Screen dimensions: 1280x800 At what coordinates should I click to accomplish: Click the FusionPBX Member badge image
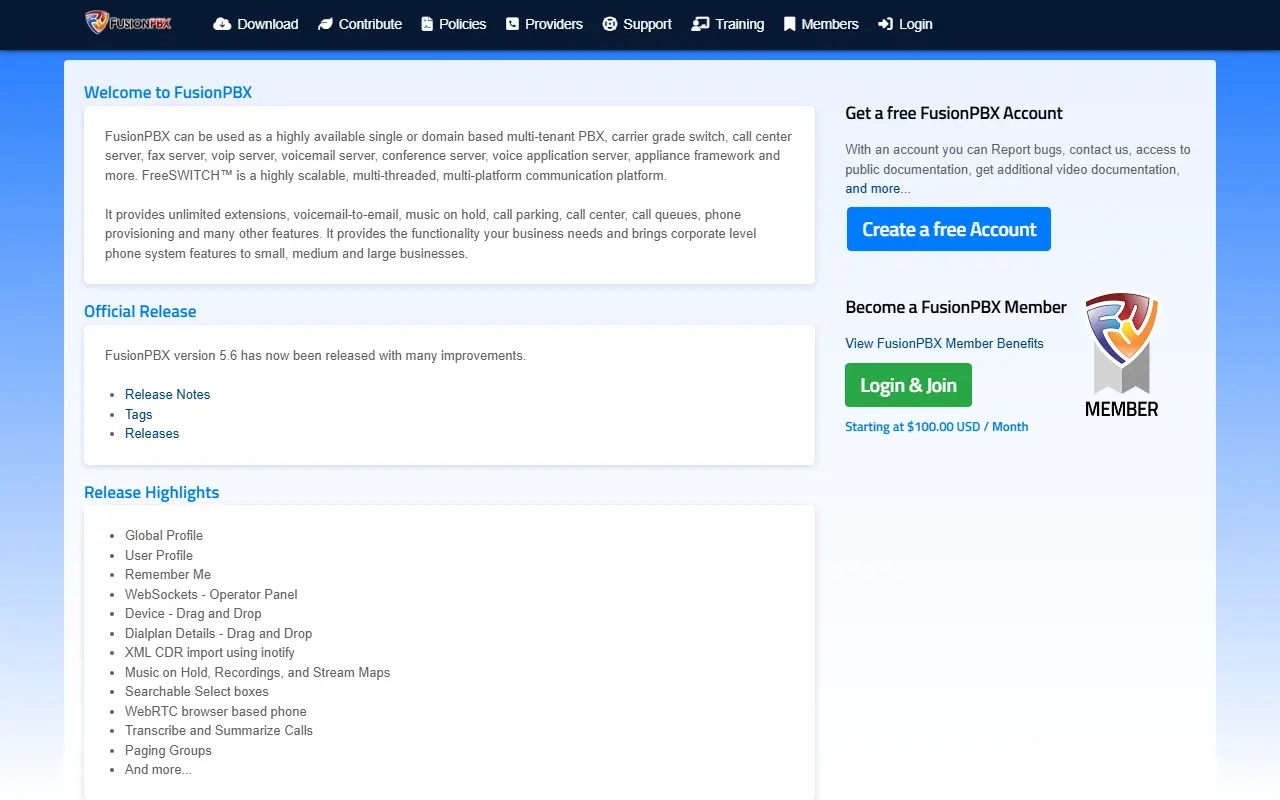pos(1122,355)
